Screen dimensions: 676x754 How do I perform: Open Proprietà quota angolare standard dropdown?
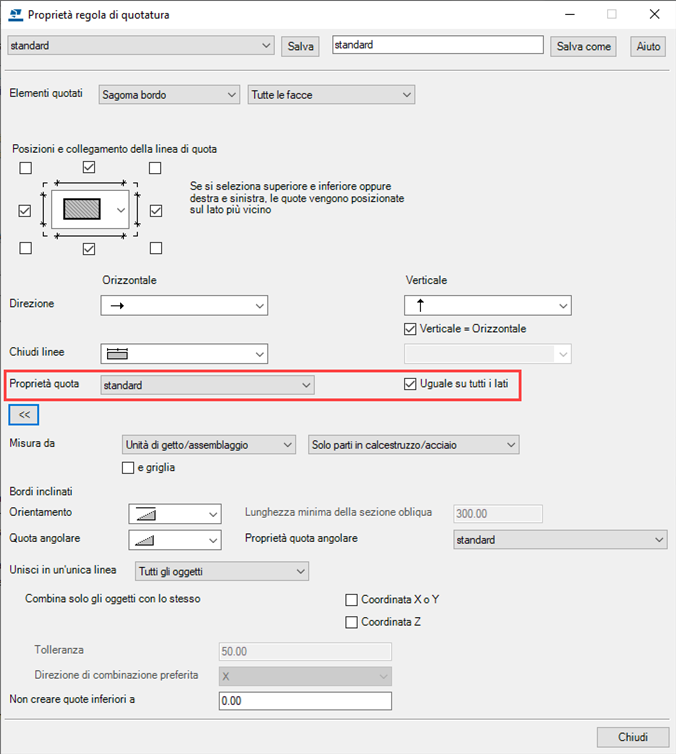click(x=560, y=540)
